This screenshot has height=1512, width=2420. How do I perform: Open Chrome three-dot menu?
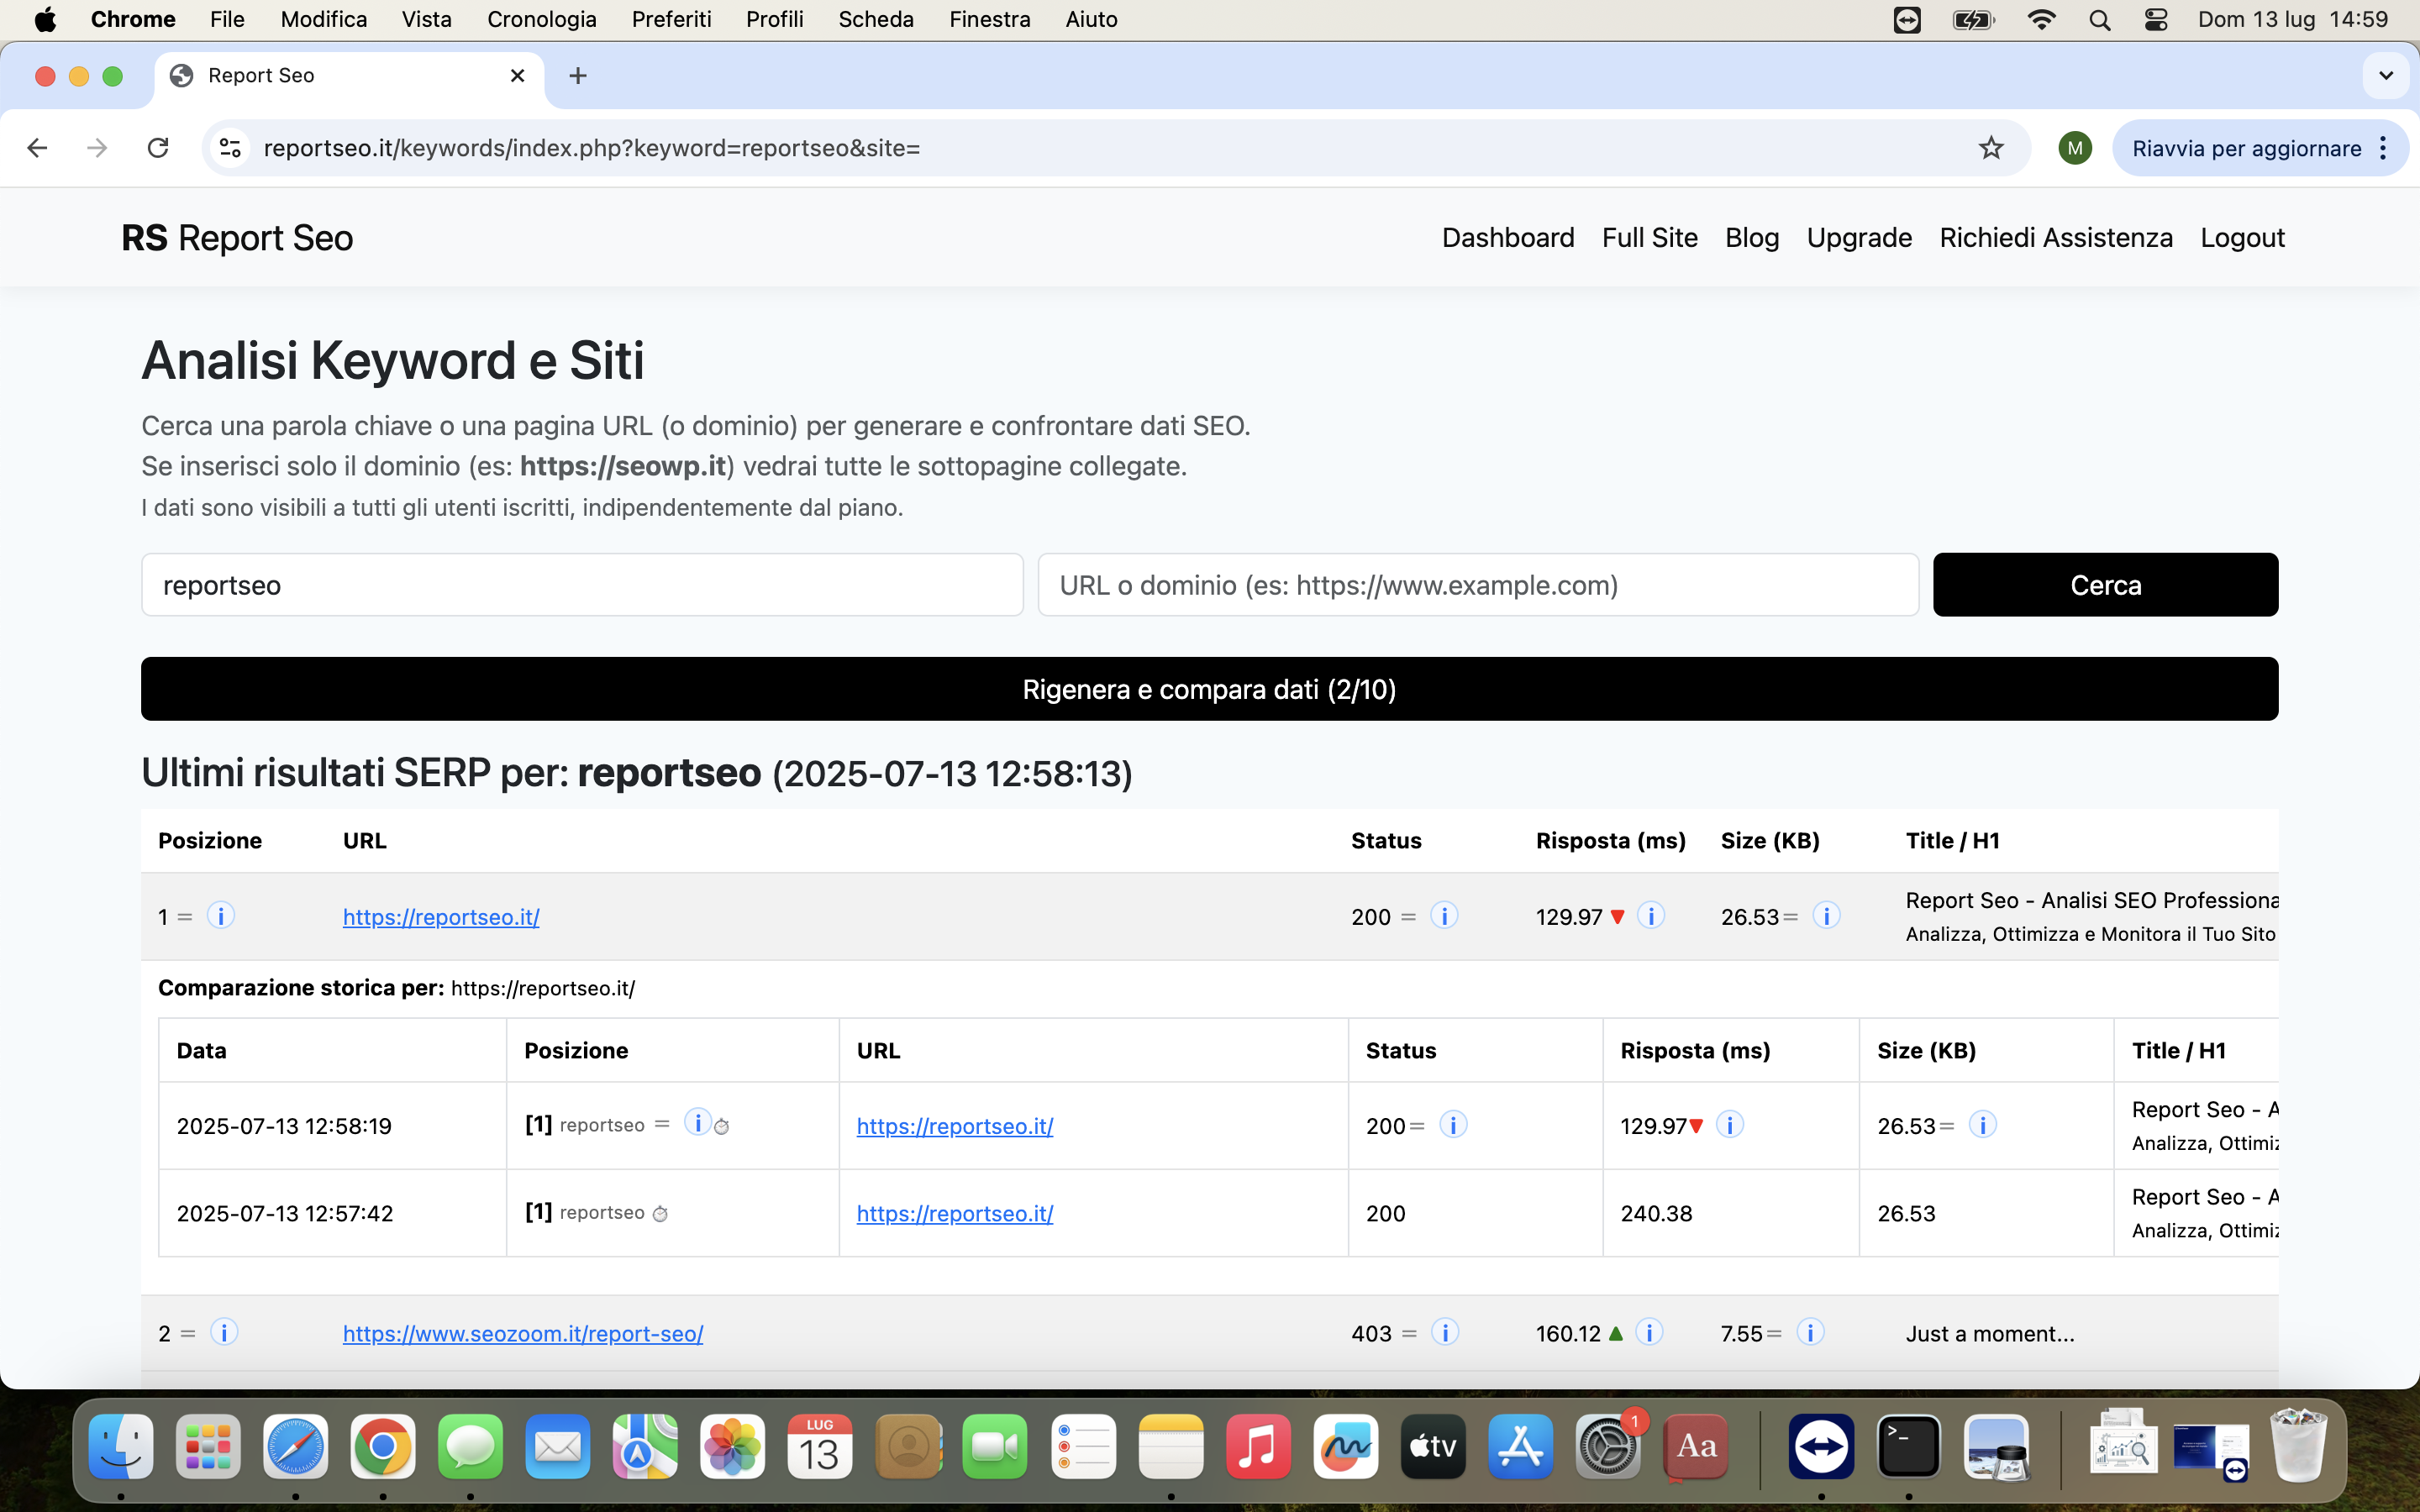click(x=2384, y=148)
